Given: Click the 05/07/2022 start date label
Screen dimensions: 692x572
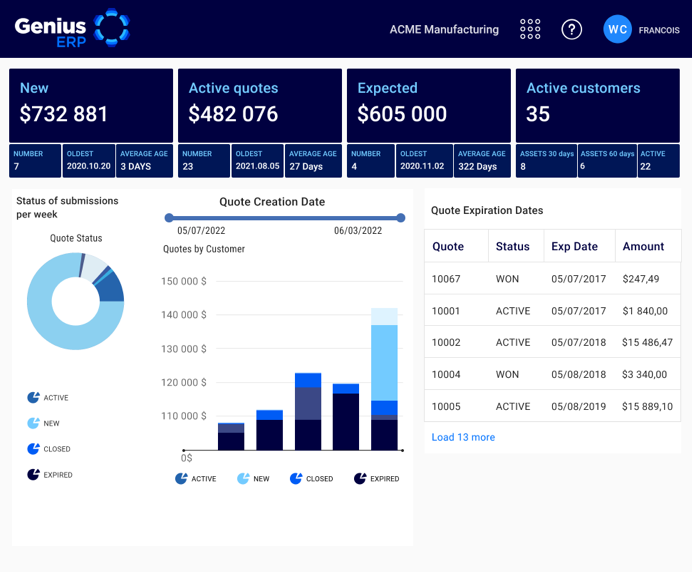Looking at the screenshot, I should pos(201,230).
